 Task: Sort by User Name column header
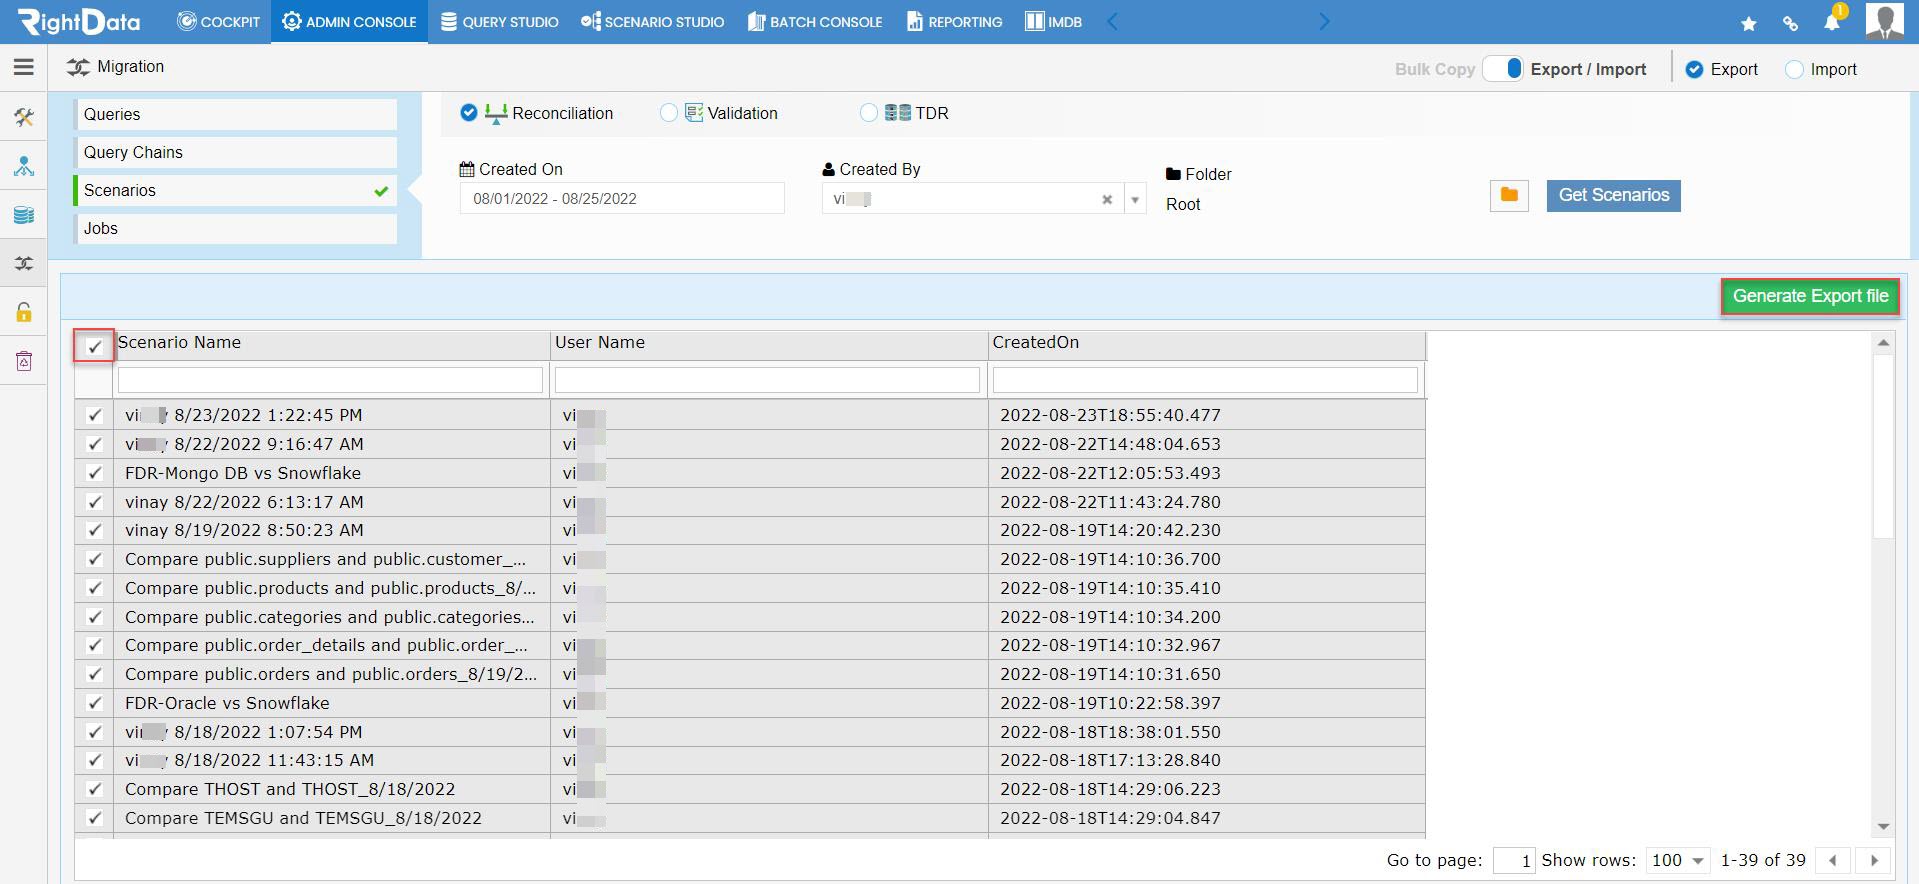click(x=769, y=343)
